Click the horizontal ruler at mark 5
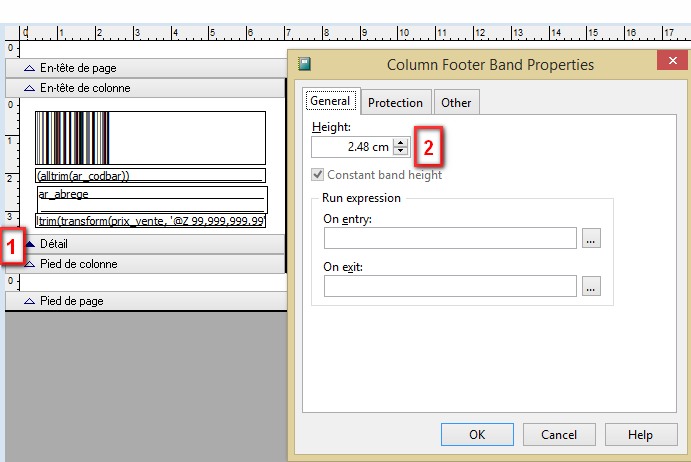The height and width of the screenshot is (462, 691). 212,33
